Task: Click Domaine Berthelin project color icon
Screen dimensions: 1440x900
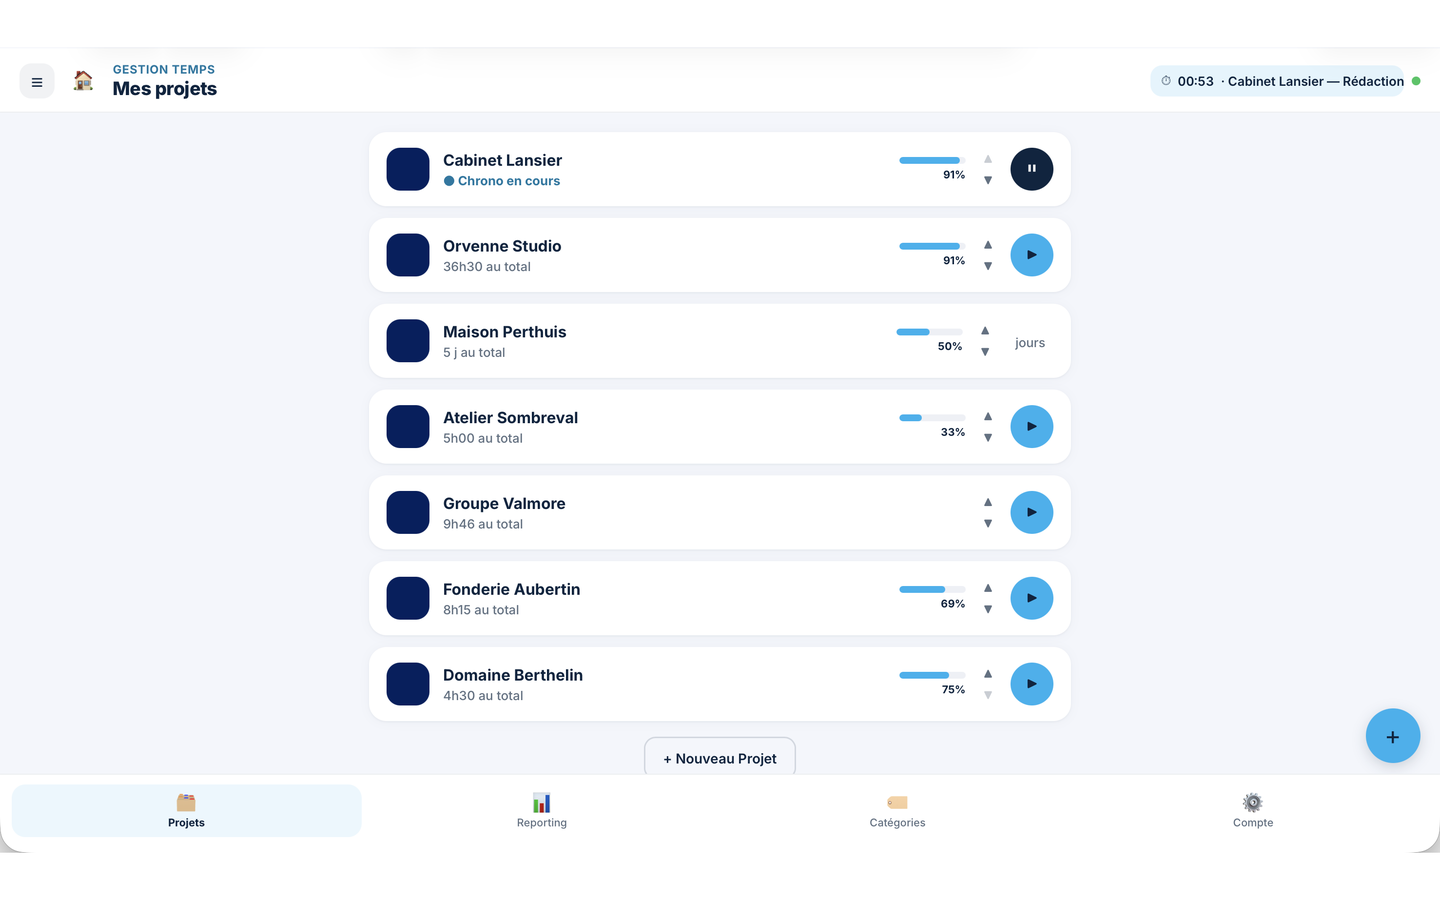Action: pyautogui.click(x=408, y=685)
